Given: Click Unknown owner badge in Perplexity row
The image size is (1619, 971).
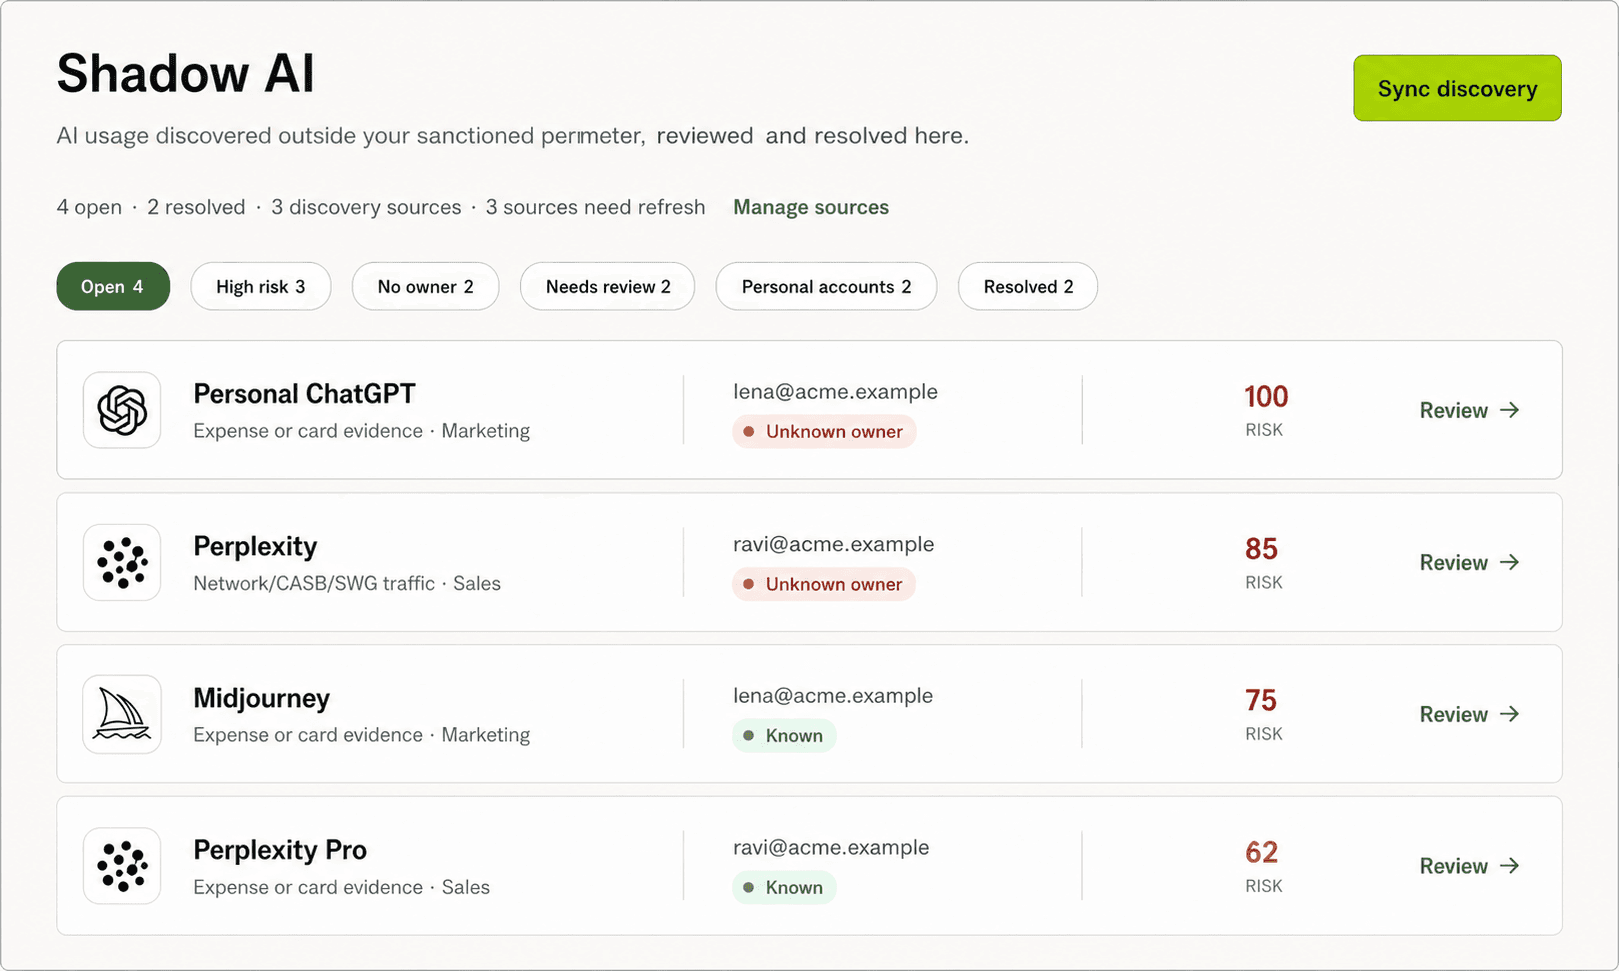Looking at the screenshot, I should pos(824,584).
